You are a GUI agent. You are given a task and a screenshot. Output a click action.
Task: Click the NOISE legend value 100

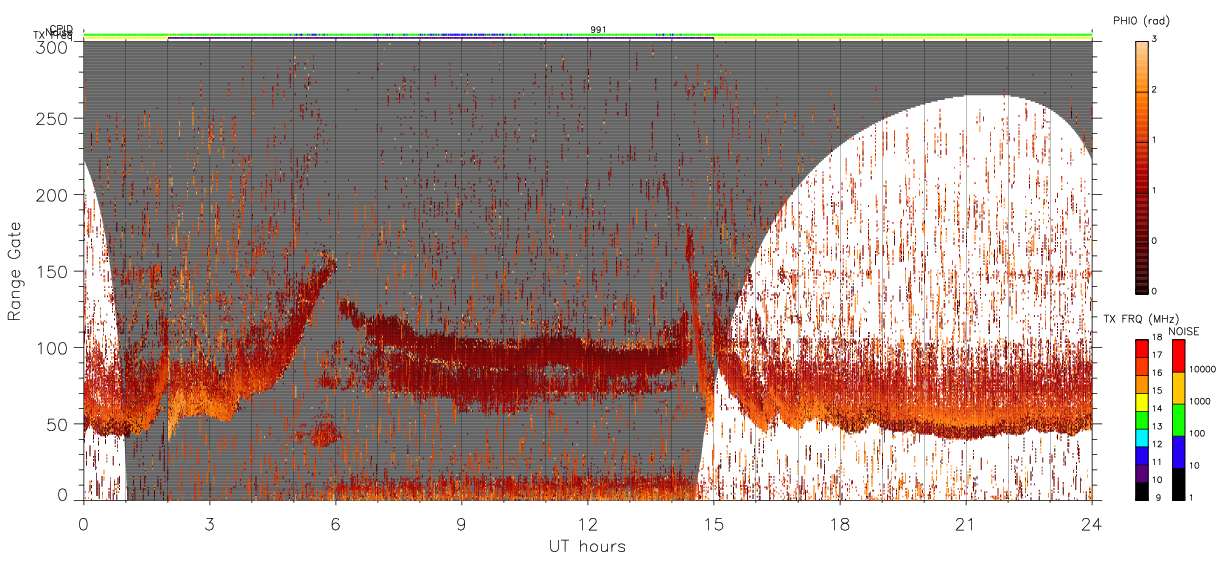(1199, 434)
